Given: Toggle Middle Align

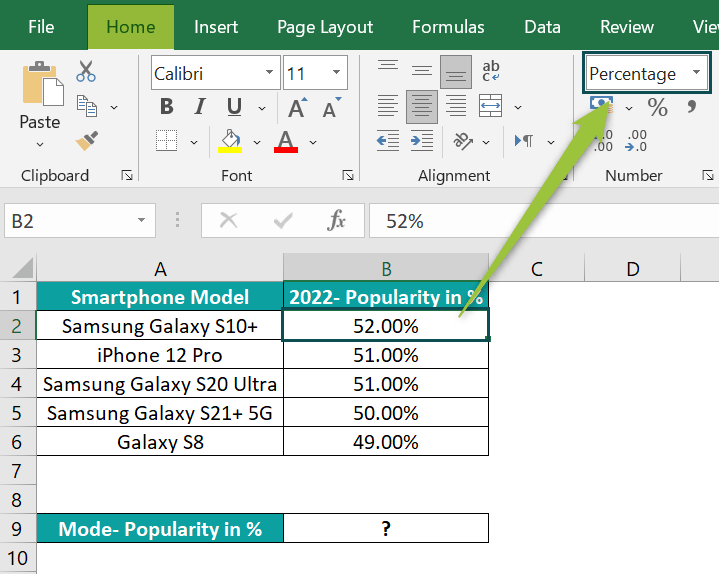Looking at the screenshot, I should pos(422,72).
